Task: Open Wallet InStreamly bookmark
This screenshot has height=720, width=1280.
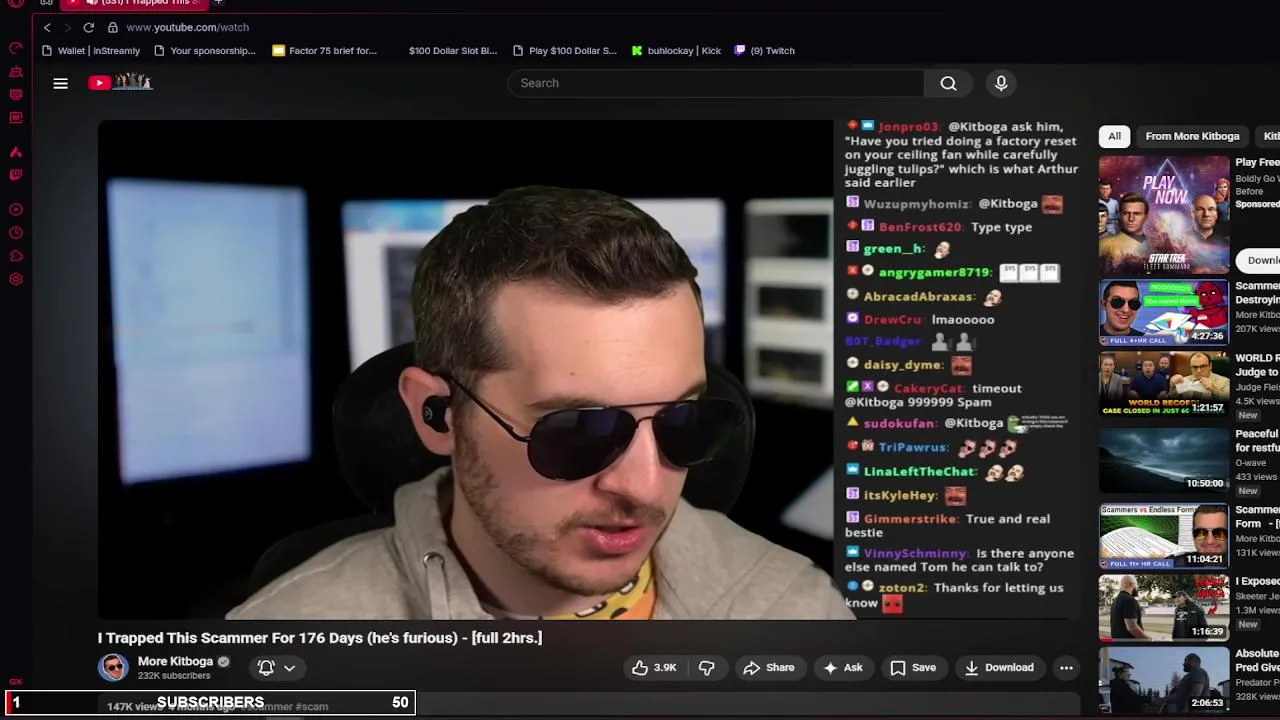Action: [x=91, y=51]
